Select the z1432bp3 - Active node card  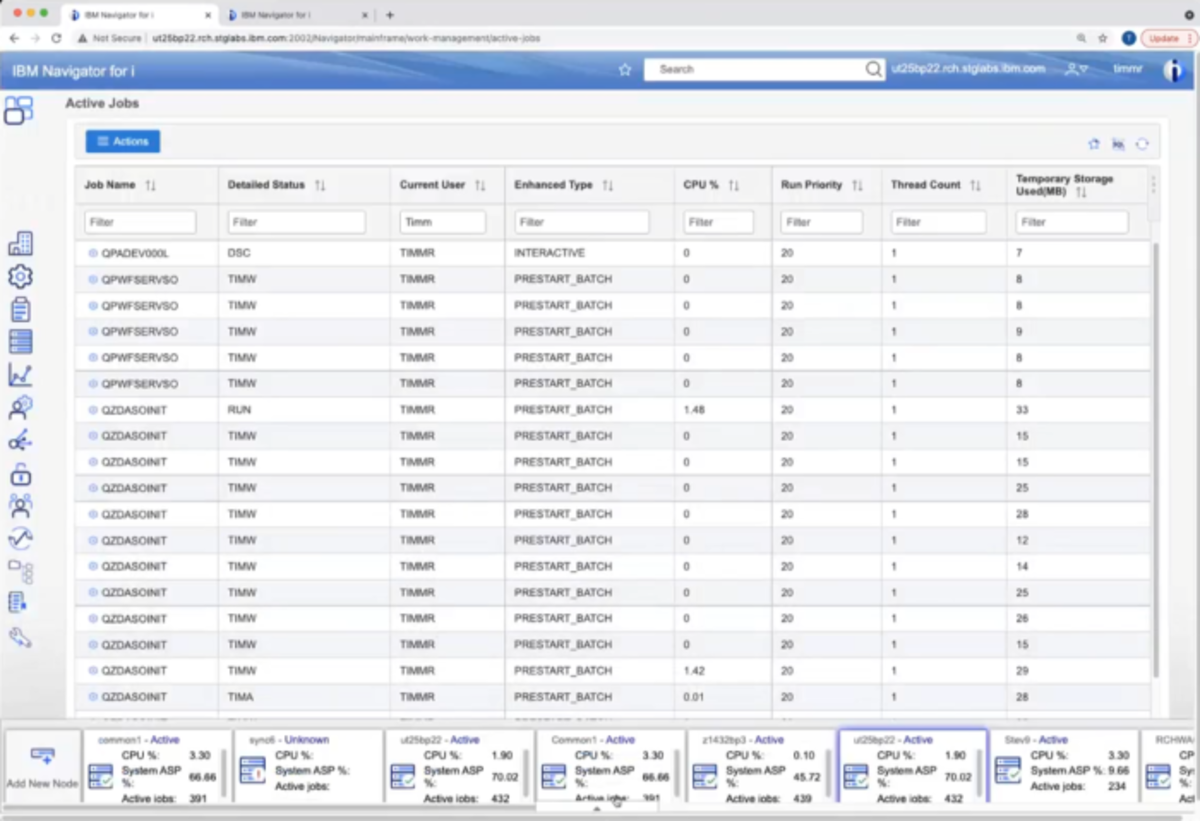[x=760, y=766]
